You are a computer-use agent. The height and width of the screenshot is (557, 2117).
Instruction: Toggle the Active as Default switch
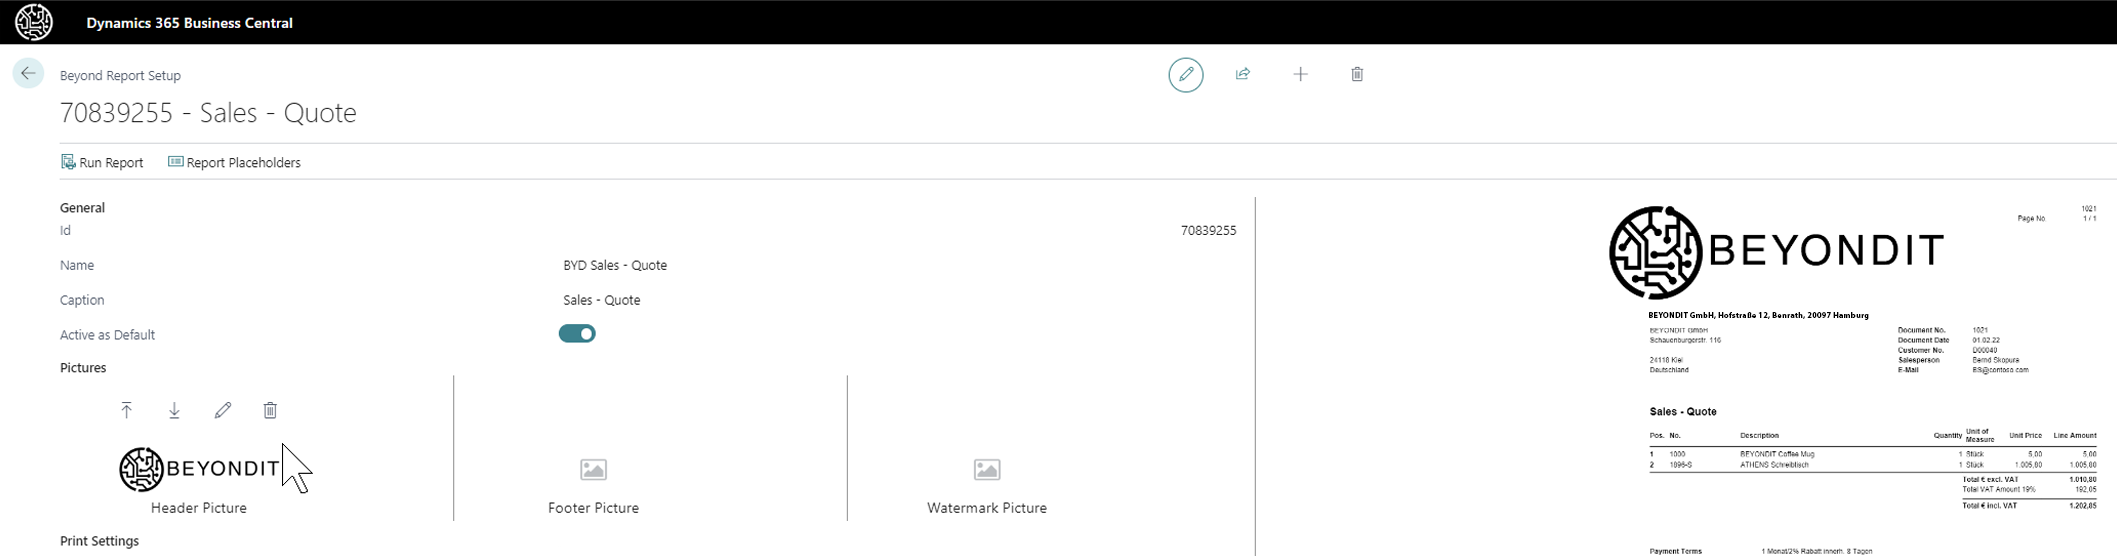(x=577, y=334)
